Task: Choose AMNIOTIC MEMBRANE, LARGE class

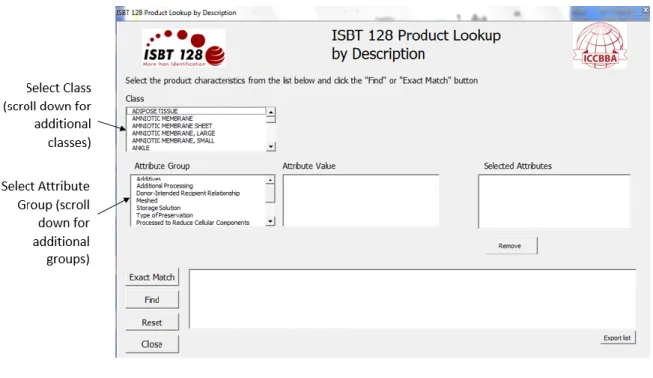Action: (x=196, y=133)
